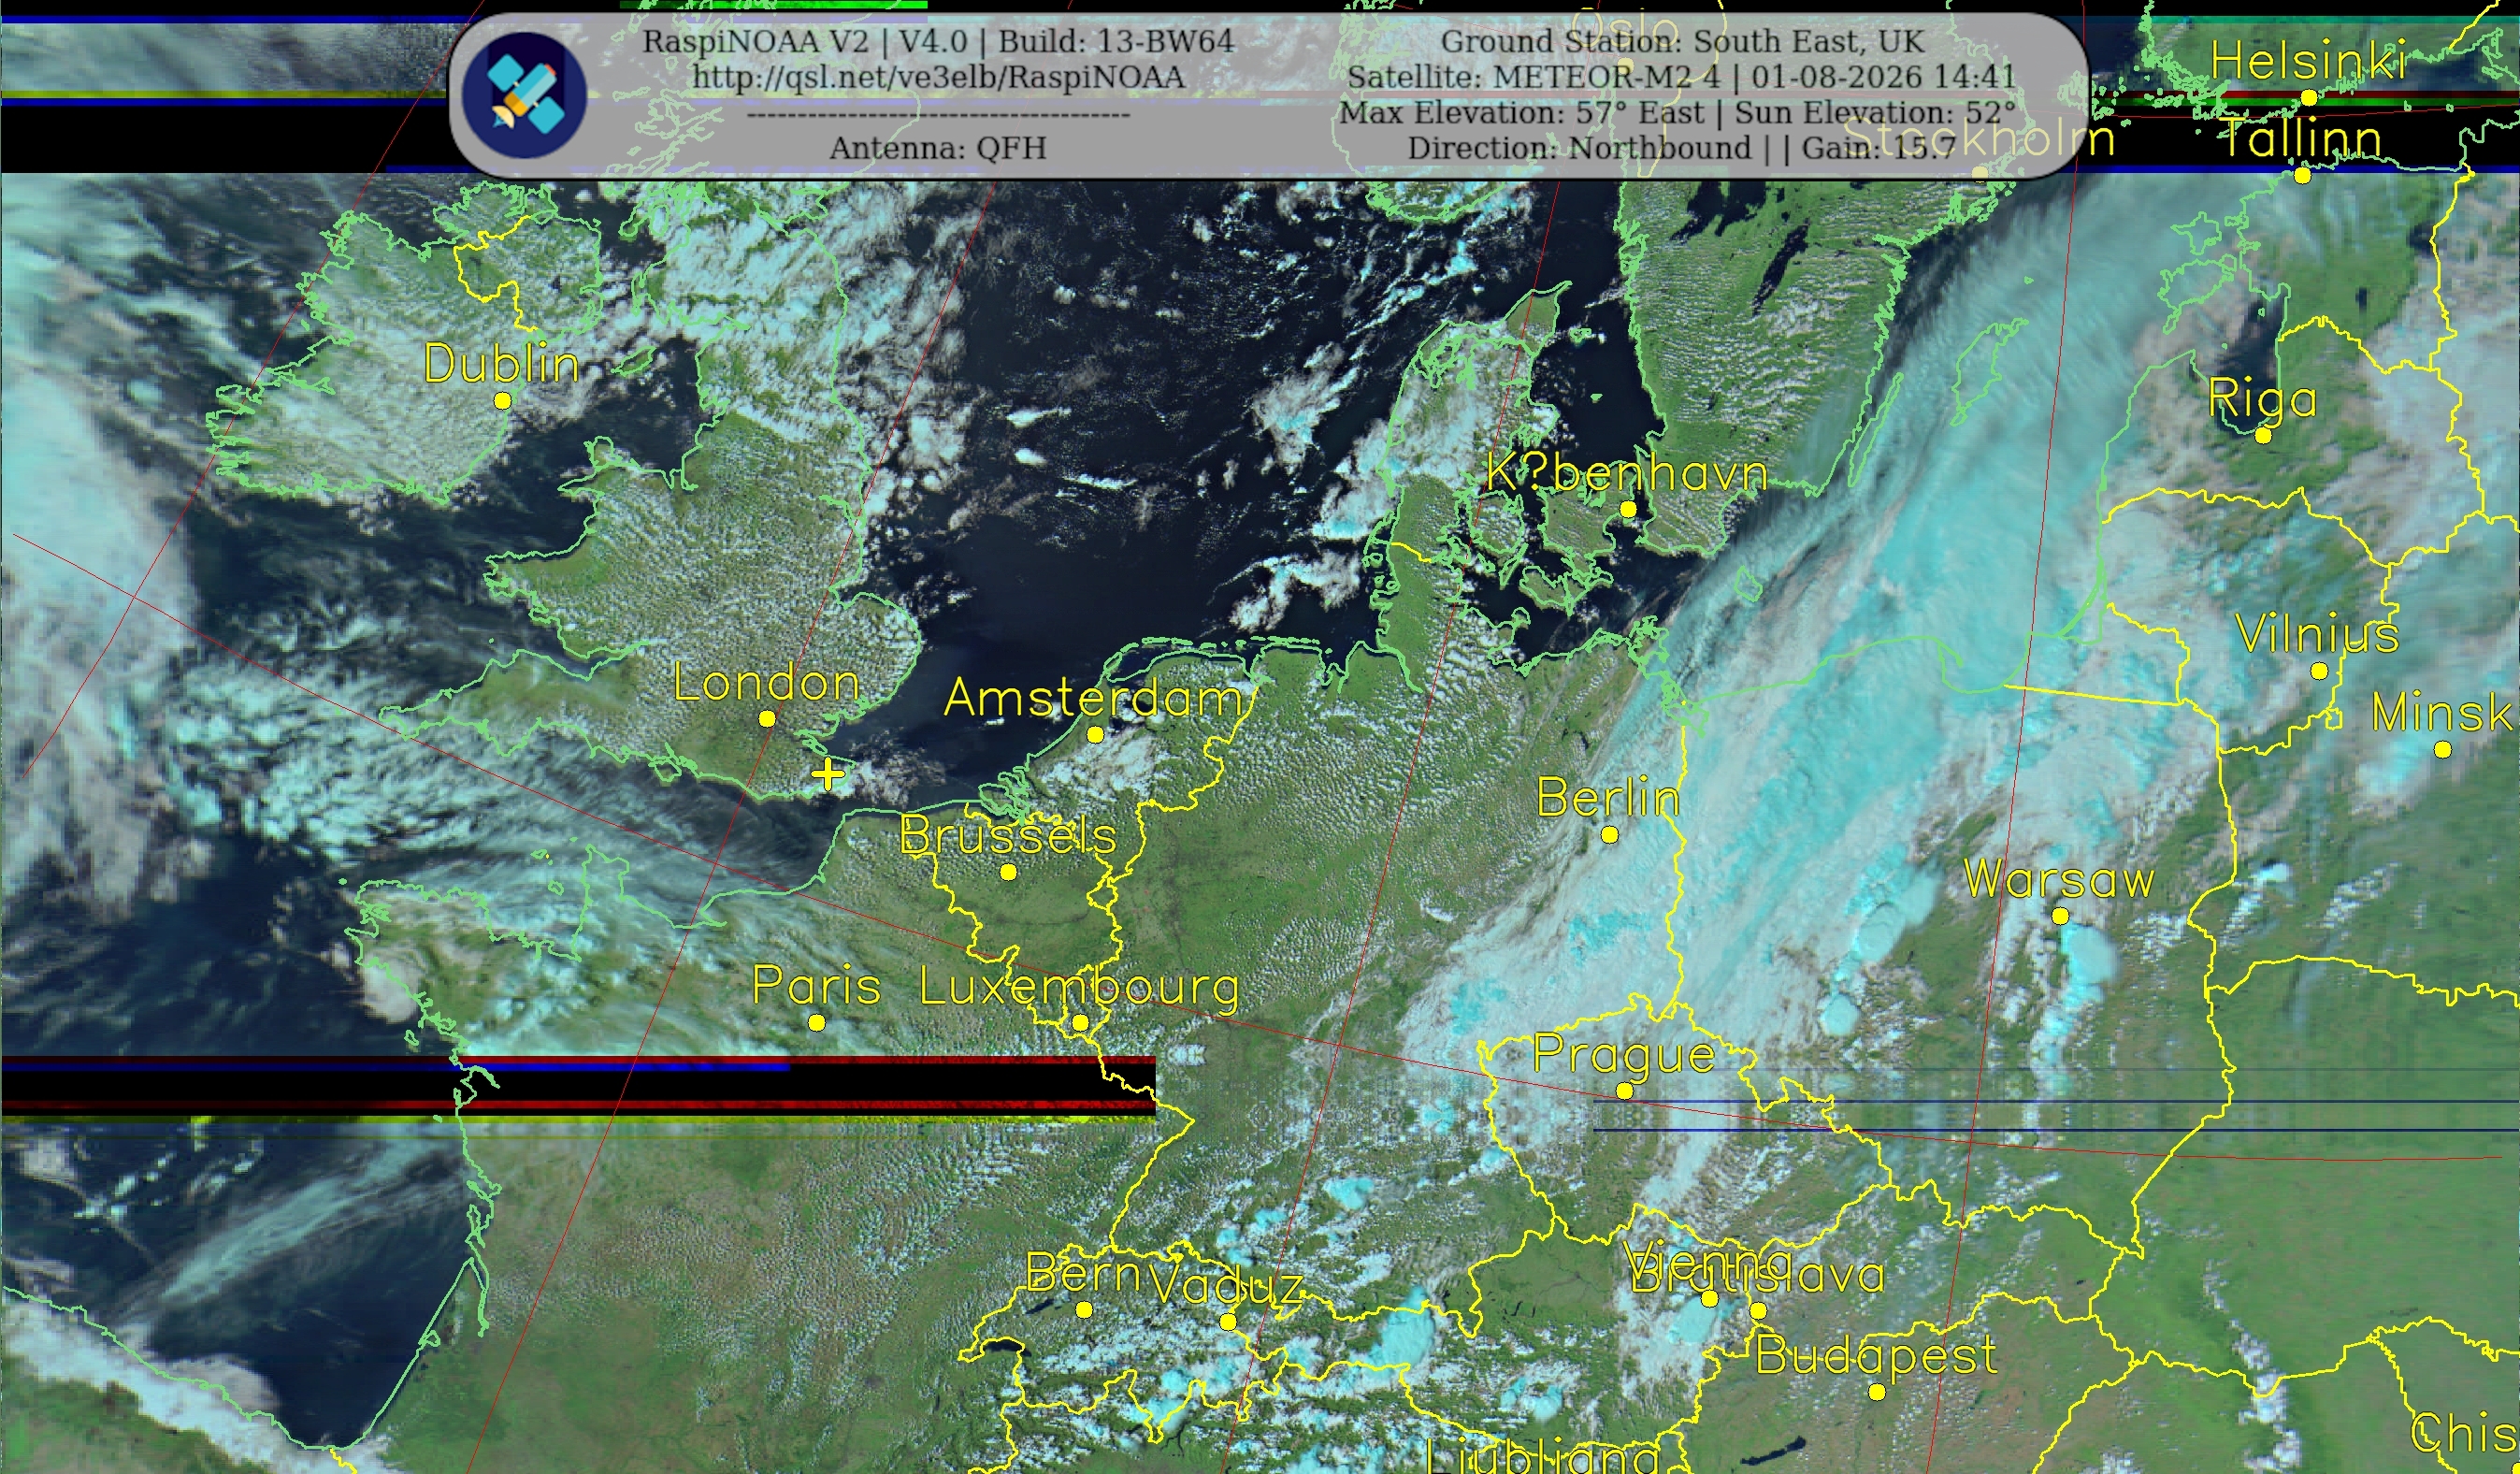Open the qsl.net RaspiNOAA URL text
Screen dimensions: 2520x1474
pos(938,77)
